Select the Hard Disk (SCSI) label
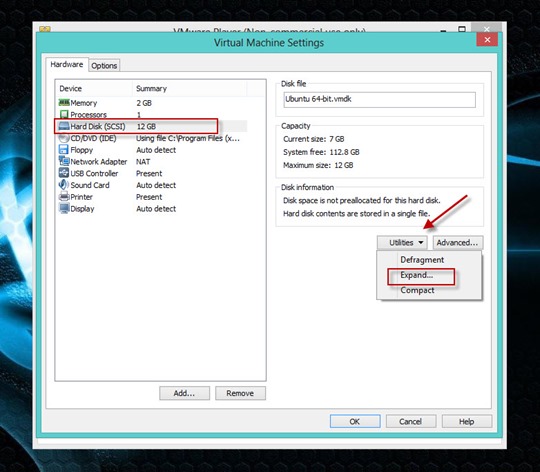This screenshot has width=540, height=472. pyautogui.click(x=98, y=126)
